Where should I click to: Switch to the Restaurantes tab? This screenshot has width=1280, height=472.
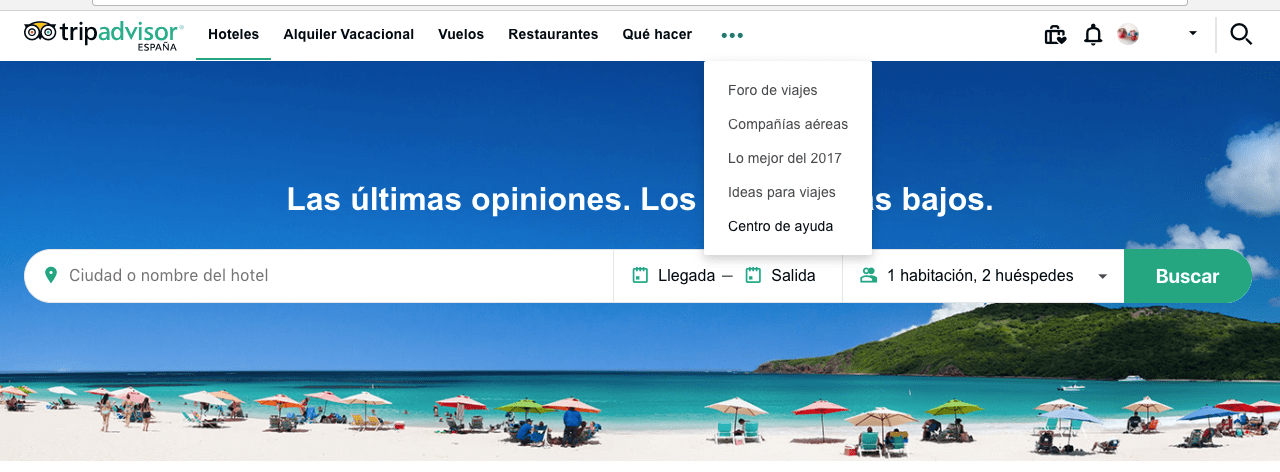[x=553, y=34]
